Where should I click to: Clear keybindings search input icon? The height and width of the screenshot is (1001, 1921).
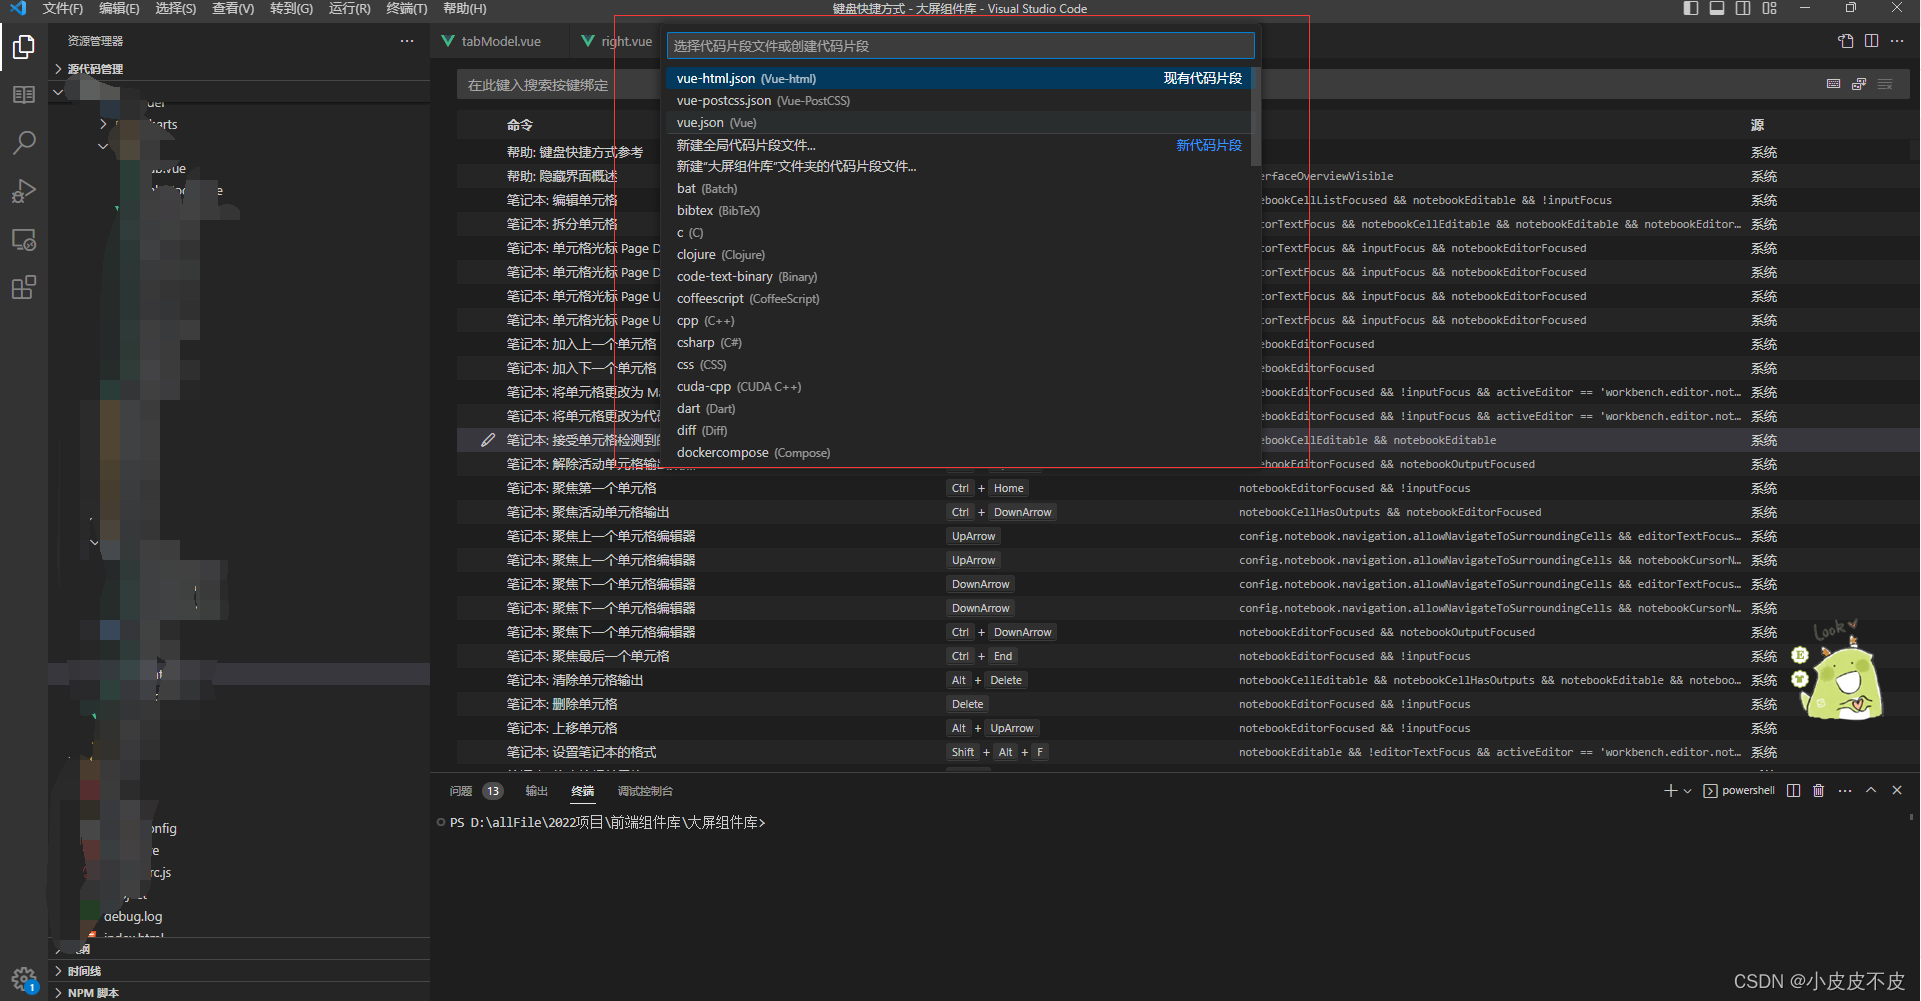[1885, 84]
